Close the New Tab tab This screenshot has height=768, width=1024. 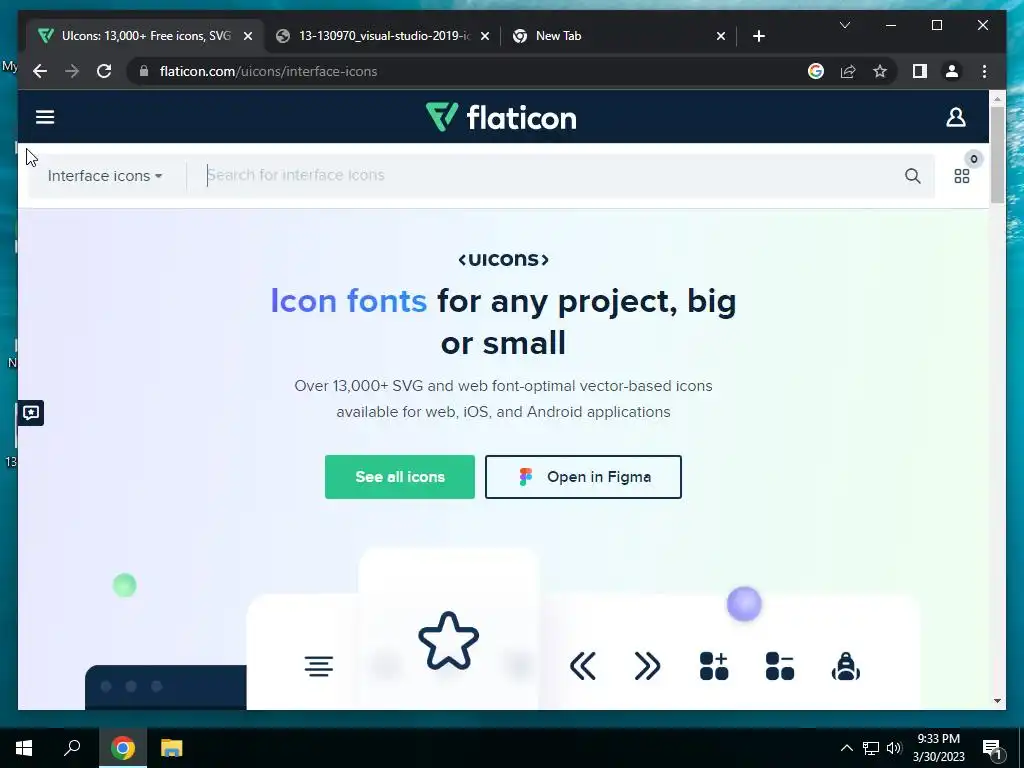point(720,36)
